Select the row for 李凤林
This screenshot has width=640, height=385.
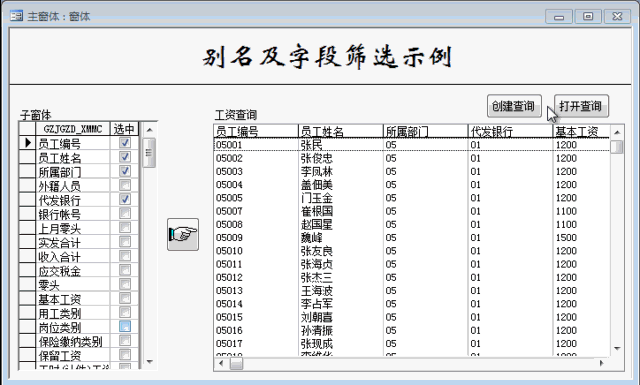coord(412,171)
